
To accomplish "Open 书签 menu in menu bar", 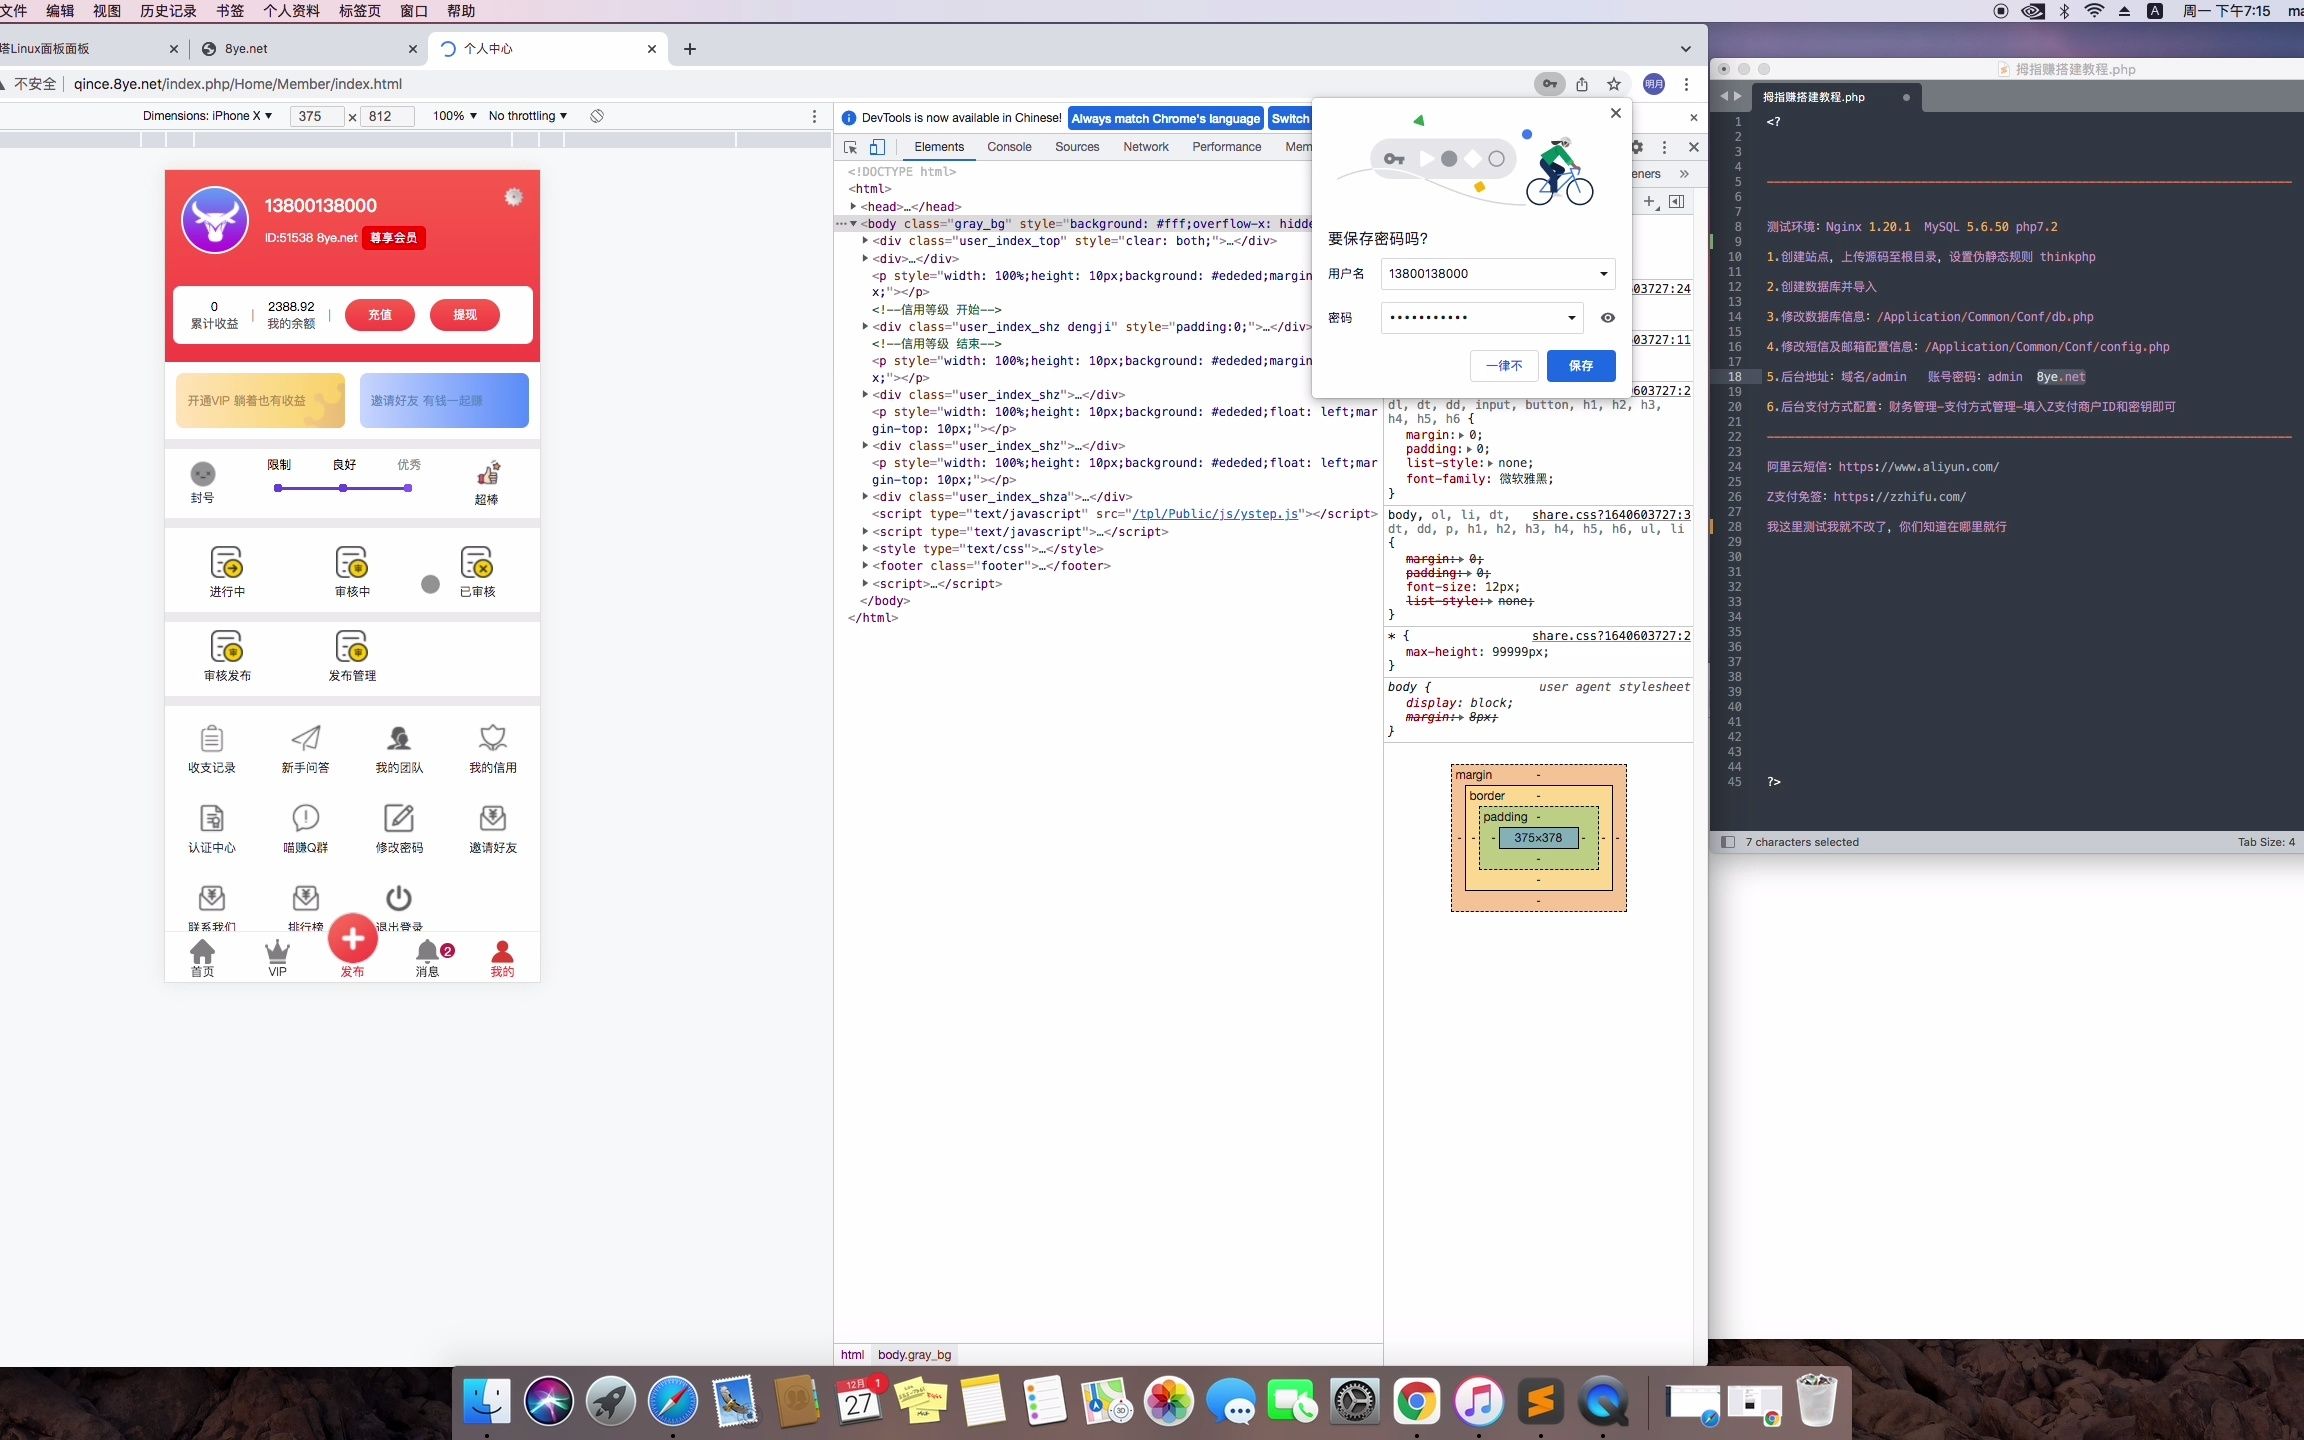I will 230,11.
